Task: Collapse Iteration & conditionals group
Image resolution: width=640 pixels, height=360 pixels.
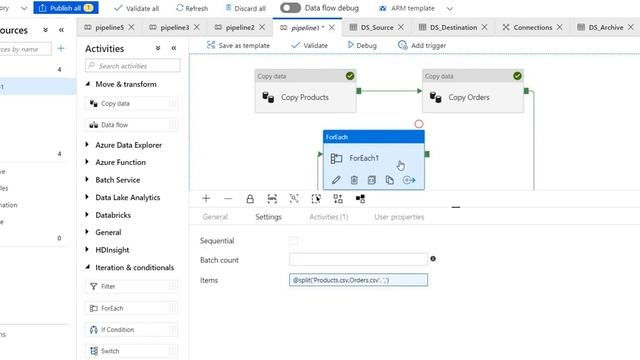Action: point(87,267)
